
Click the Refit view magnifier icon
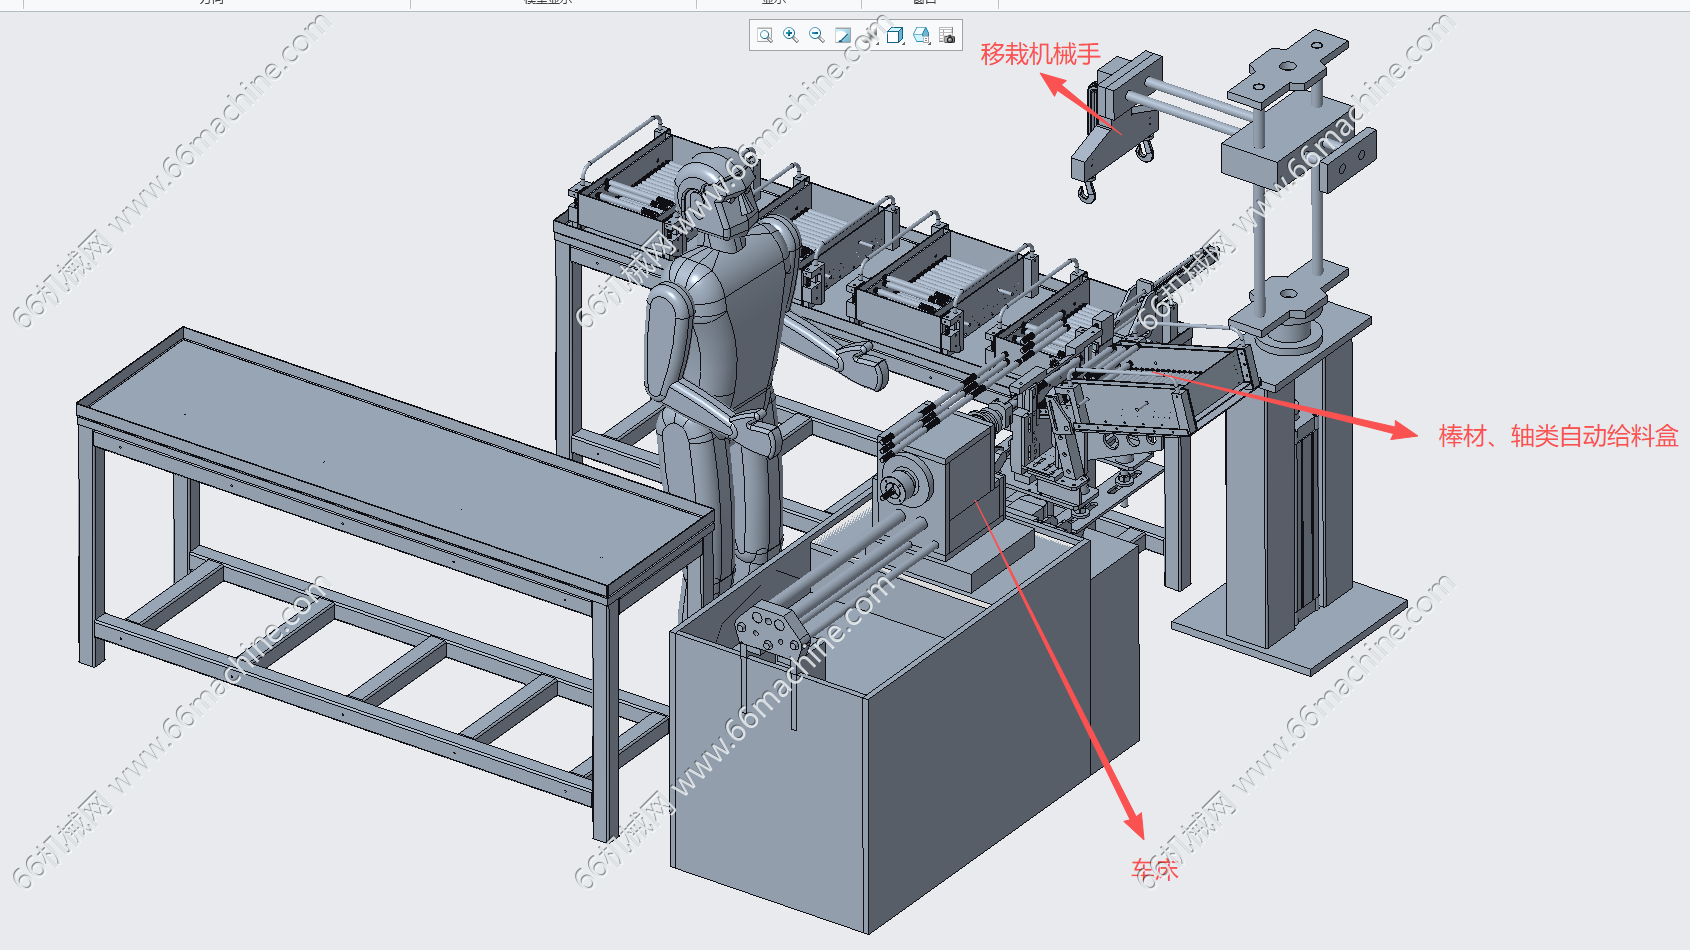tap(765, 35)
